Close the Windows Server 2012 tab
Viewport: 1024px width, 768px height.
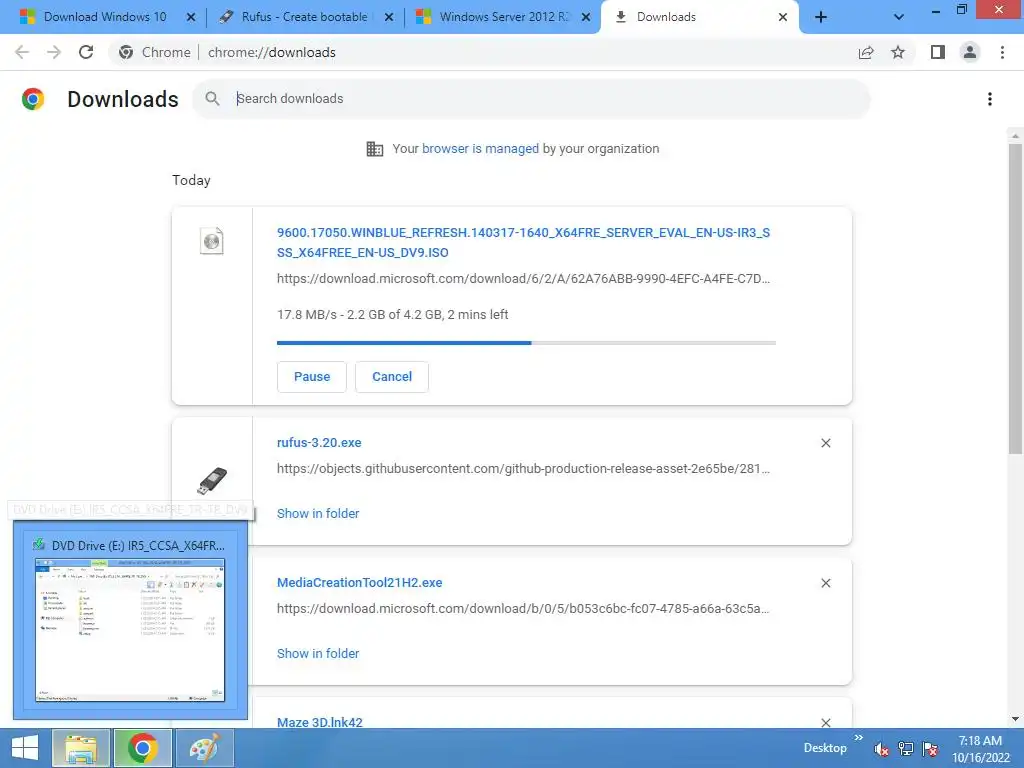(586, 17)
